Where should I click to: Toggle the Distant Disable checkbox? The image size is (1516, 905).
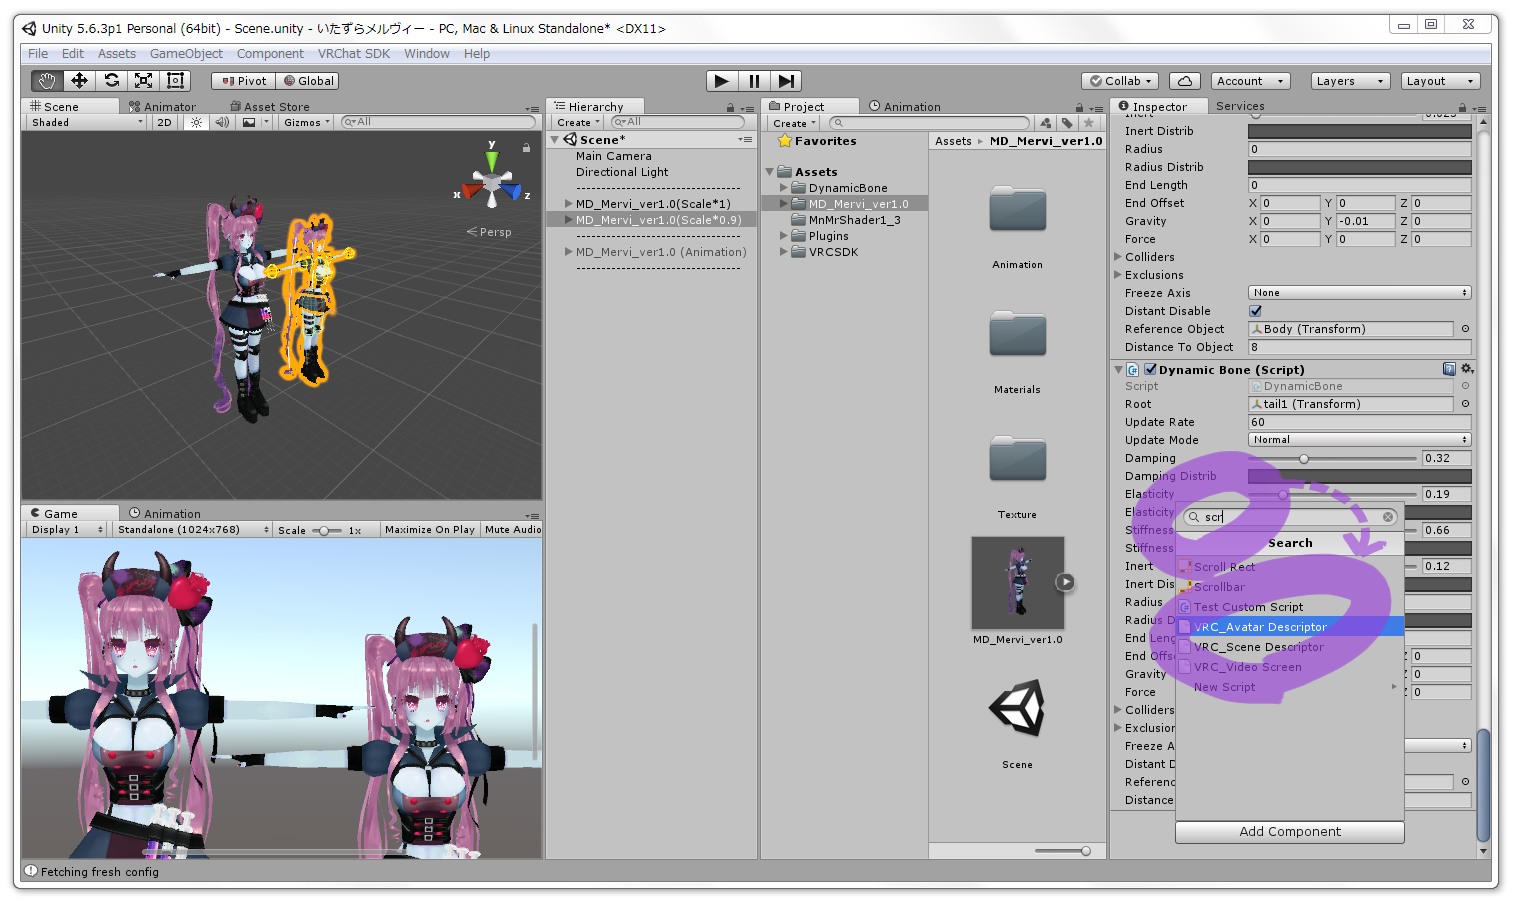(x=1255, y=311)
